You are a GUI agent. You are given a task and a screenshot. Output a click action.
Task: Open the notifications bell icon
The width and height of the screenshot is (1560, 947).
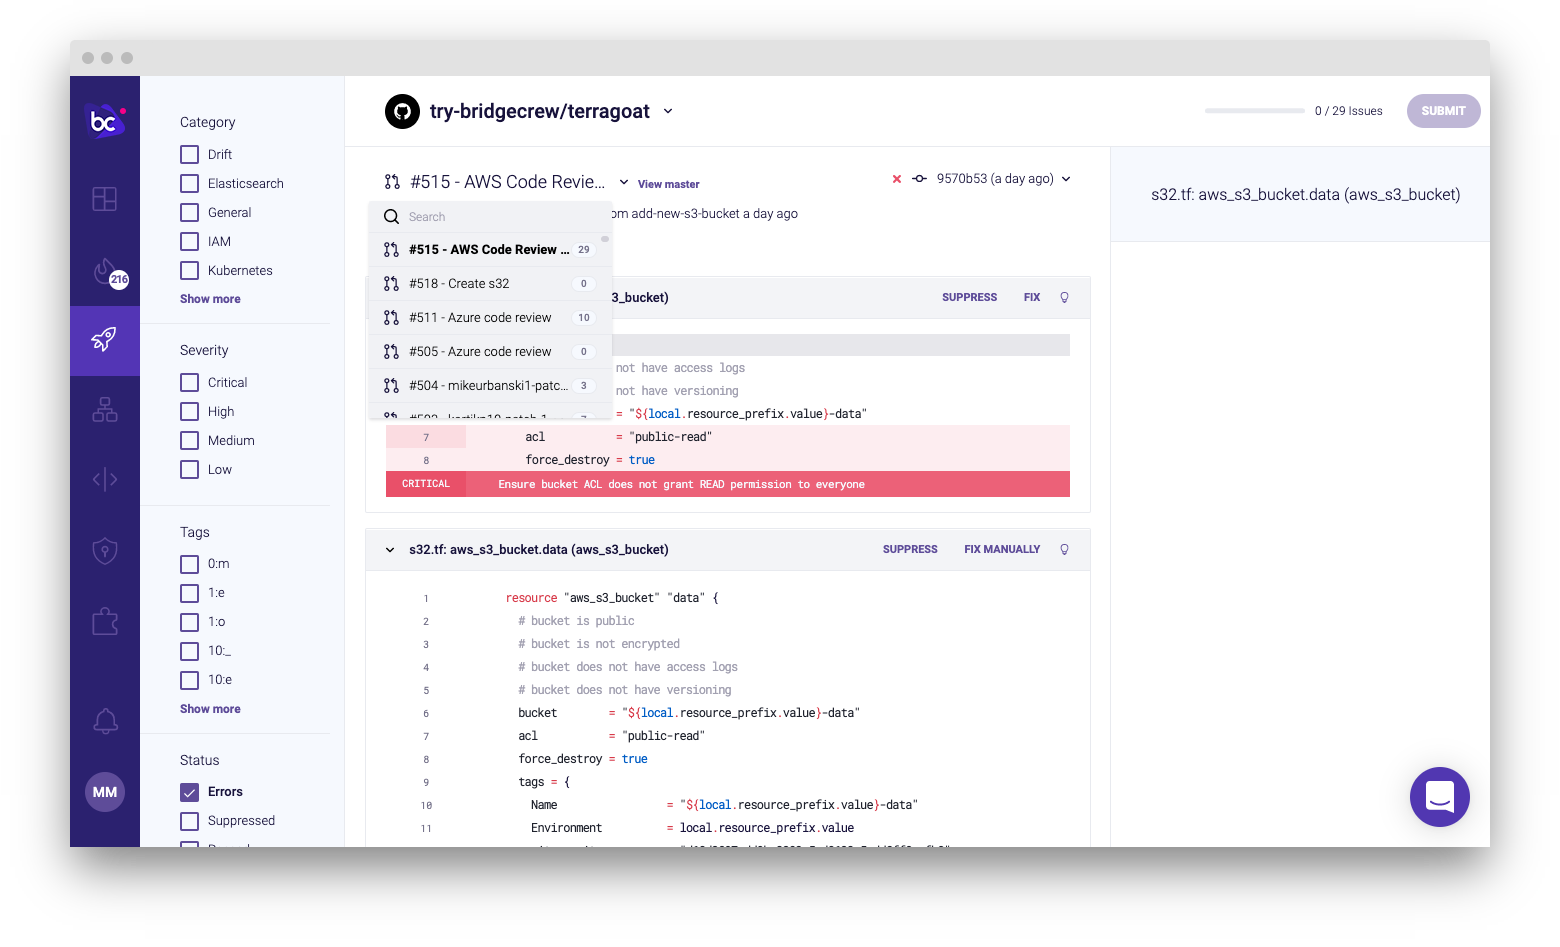point(105,720)
